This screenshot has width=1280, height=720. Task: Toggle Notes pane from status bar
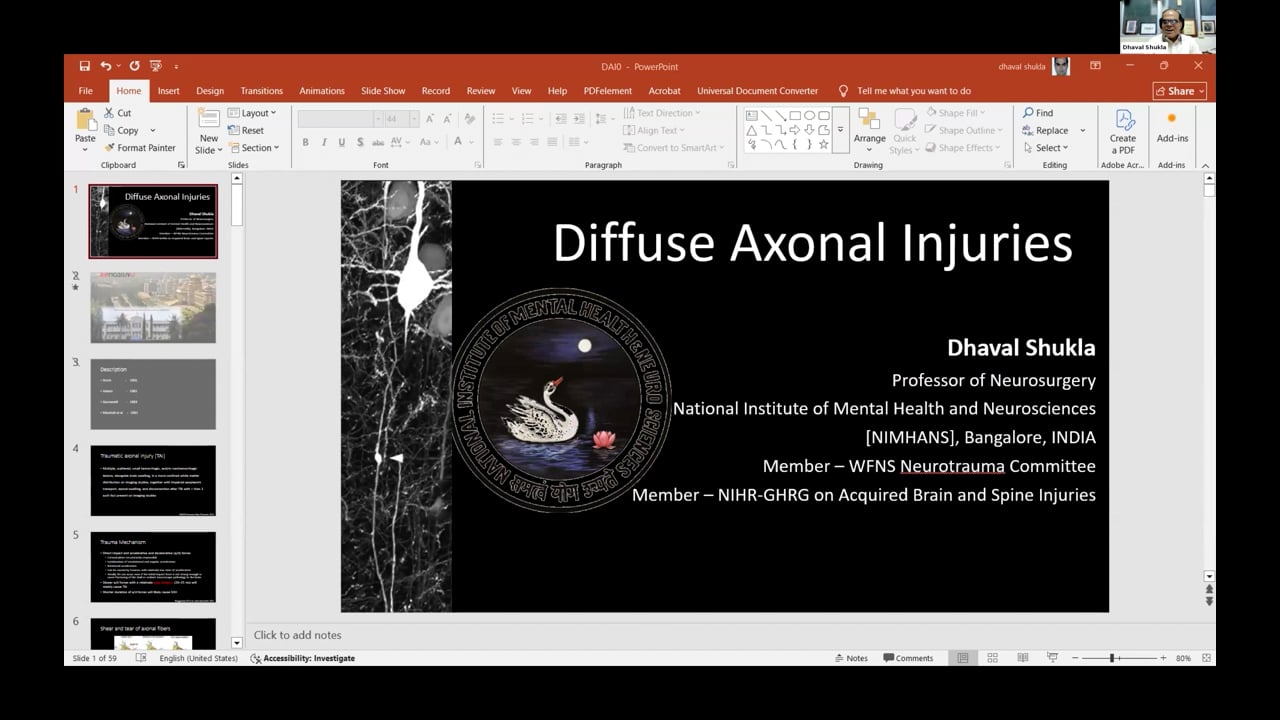(x=851, y=658)
